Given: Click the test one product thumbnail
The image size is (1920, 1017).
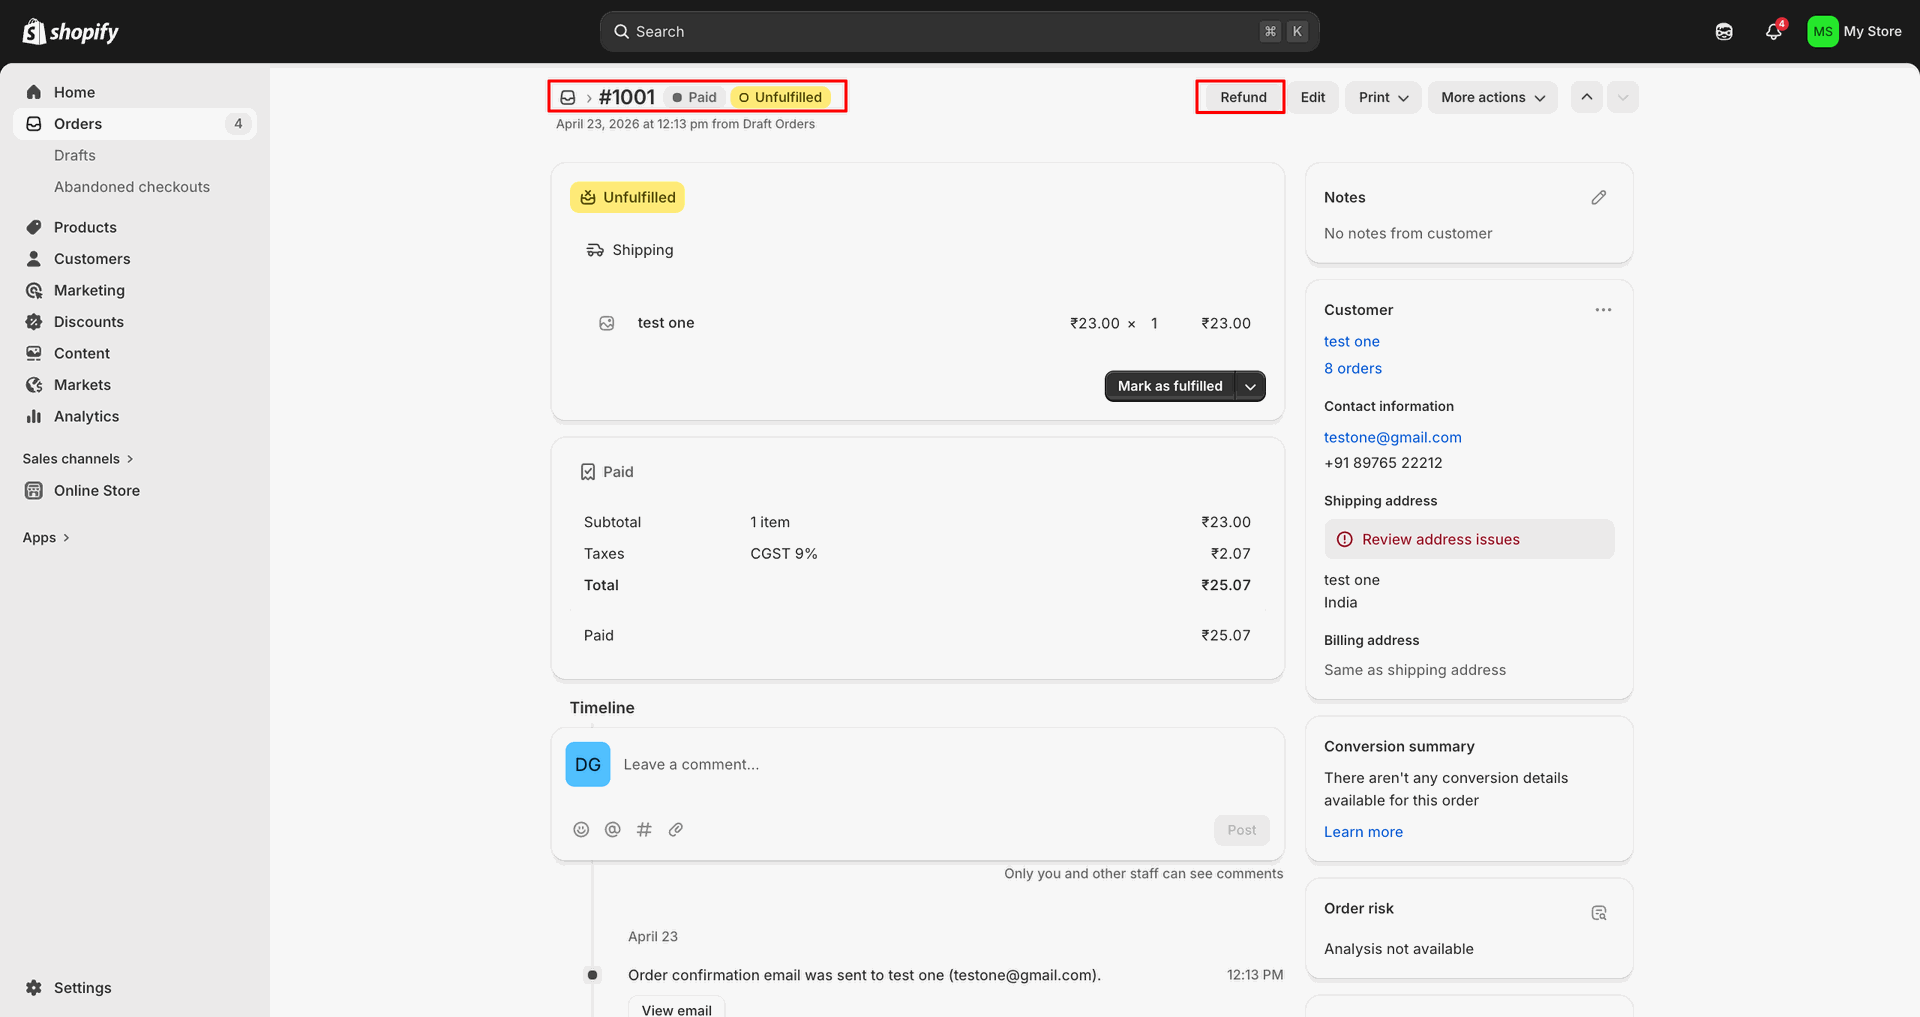Looking at the screenshot, I should pyautogui.click(x=607, y=323).
